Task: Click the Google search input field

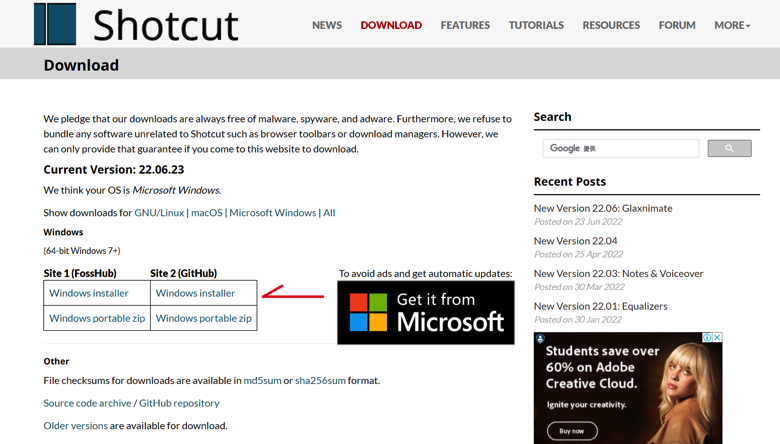Action: (621, 148)
